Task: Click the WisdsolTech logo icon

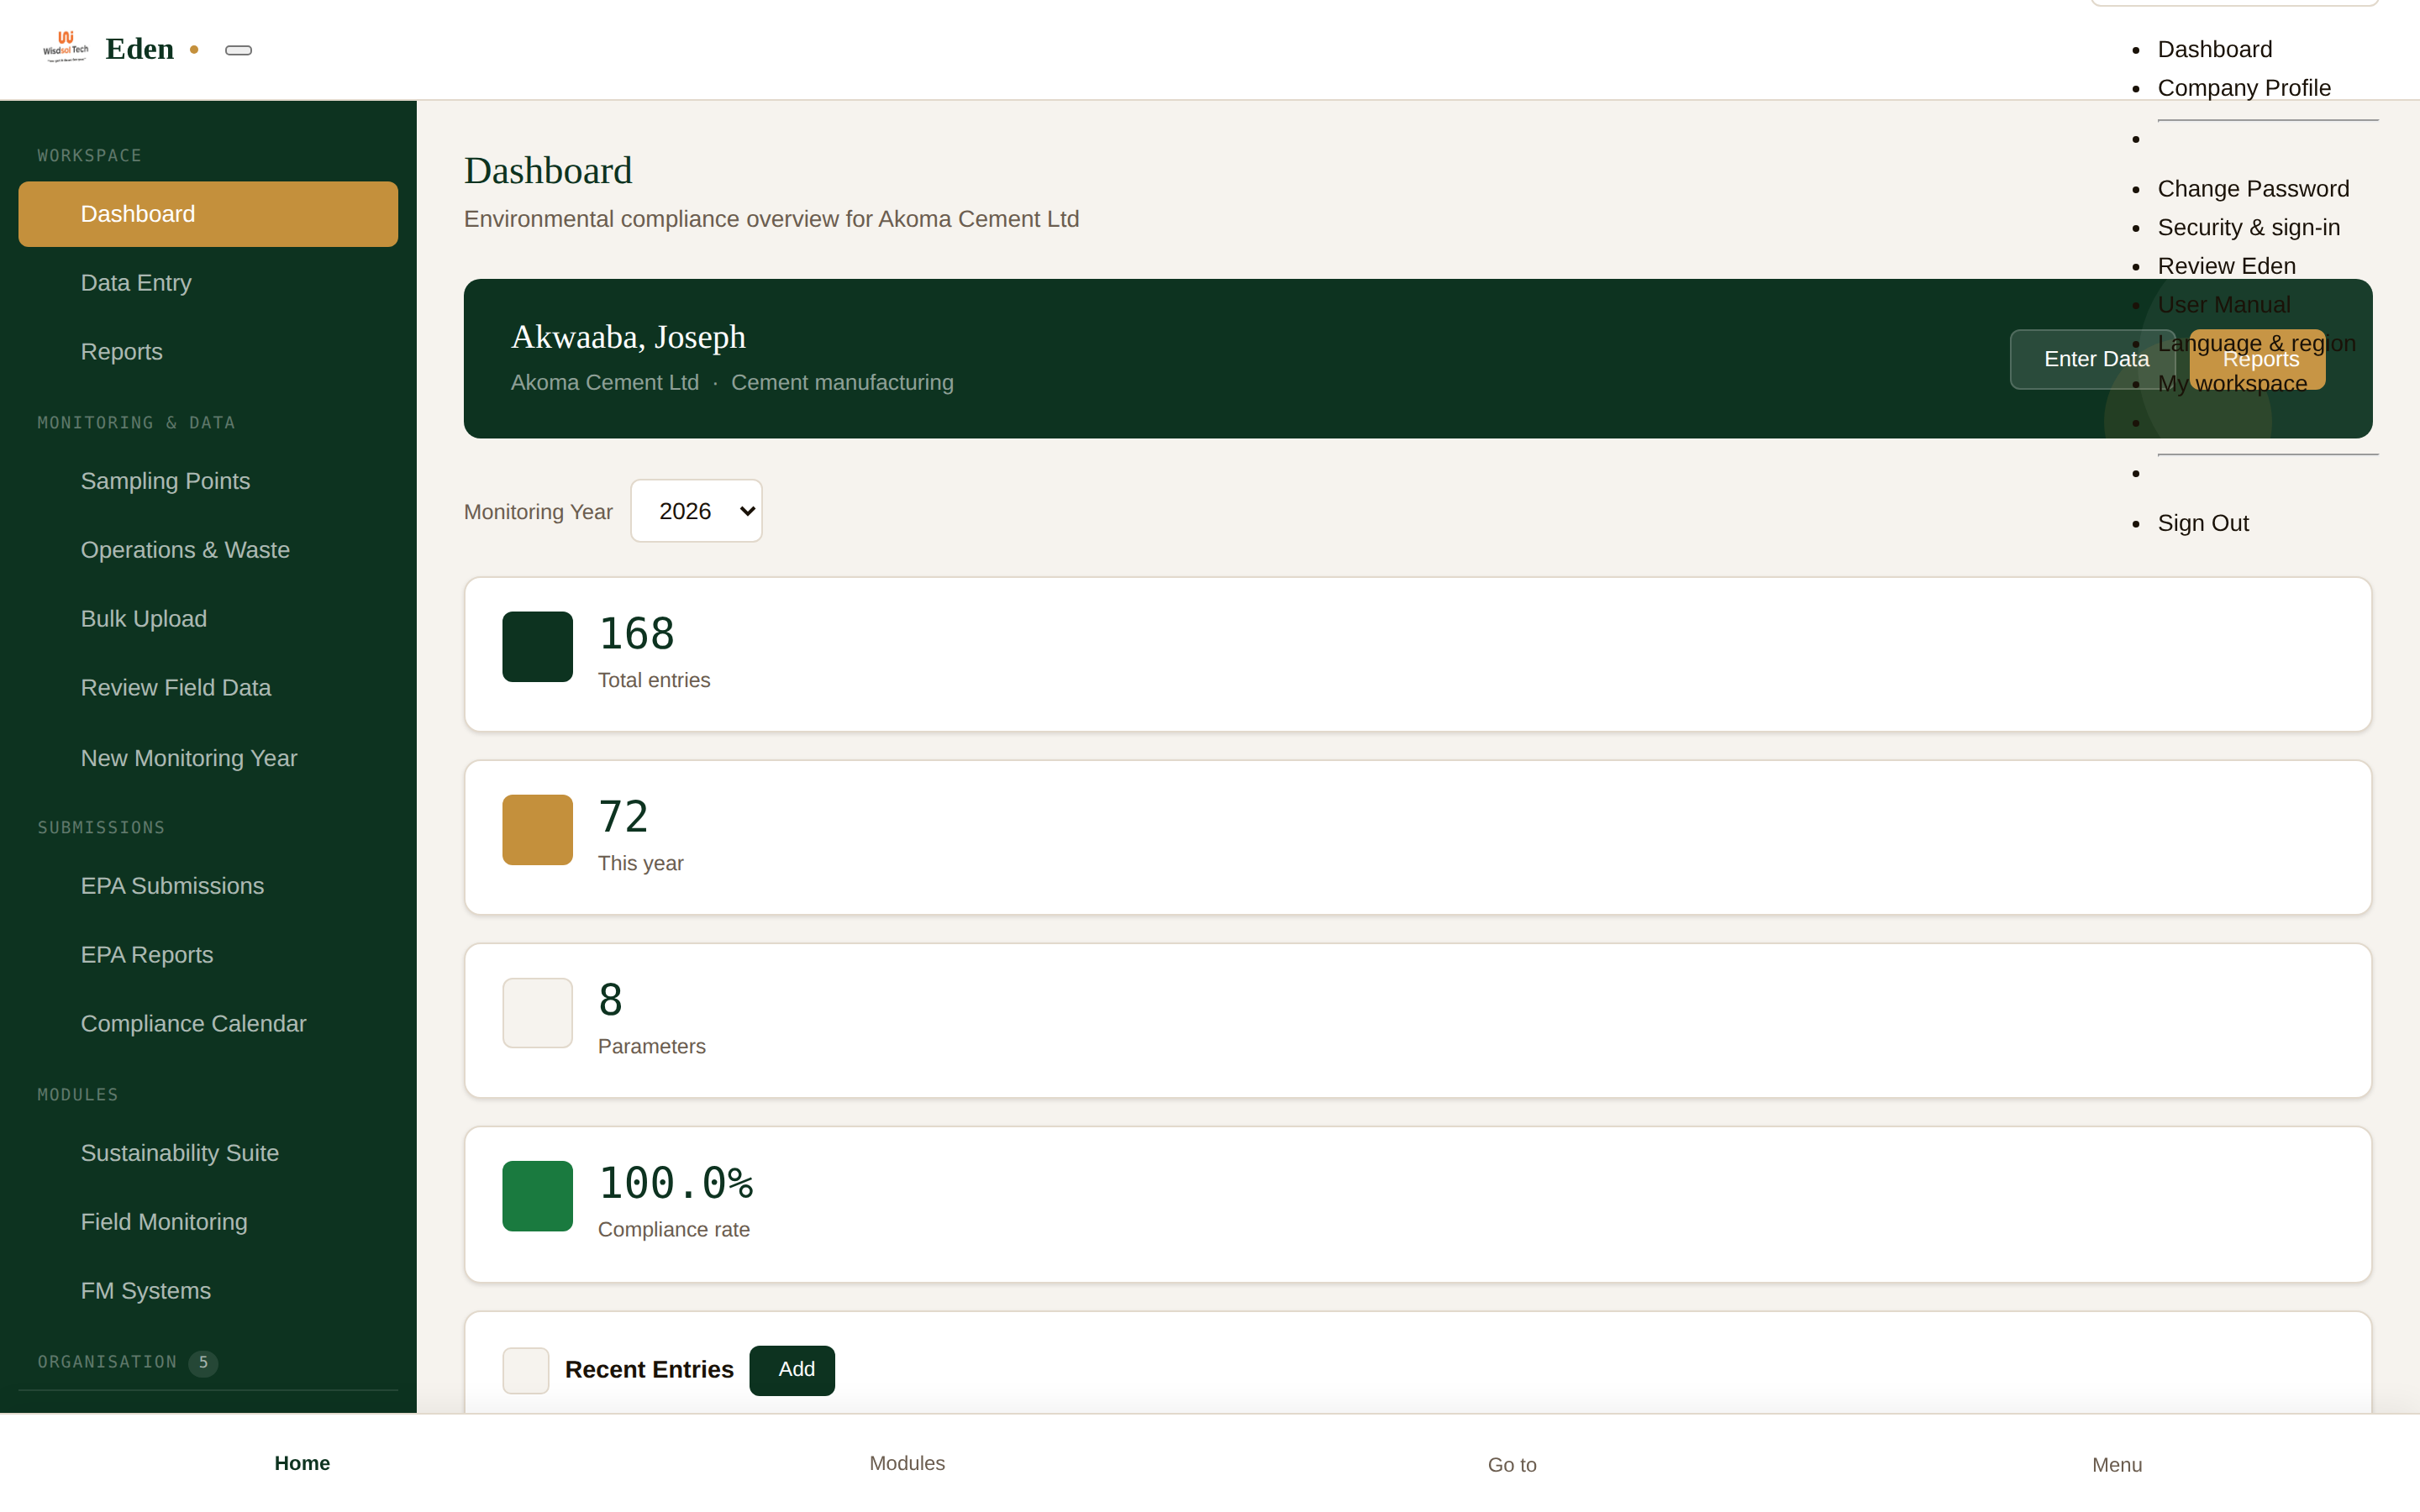Action: coord(66,48)
